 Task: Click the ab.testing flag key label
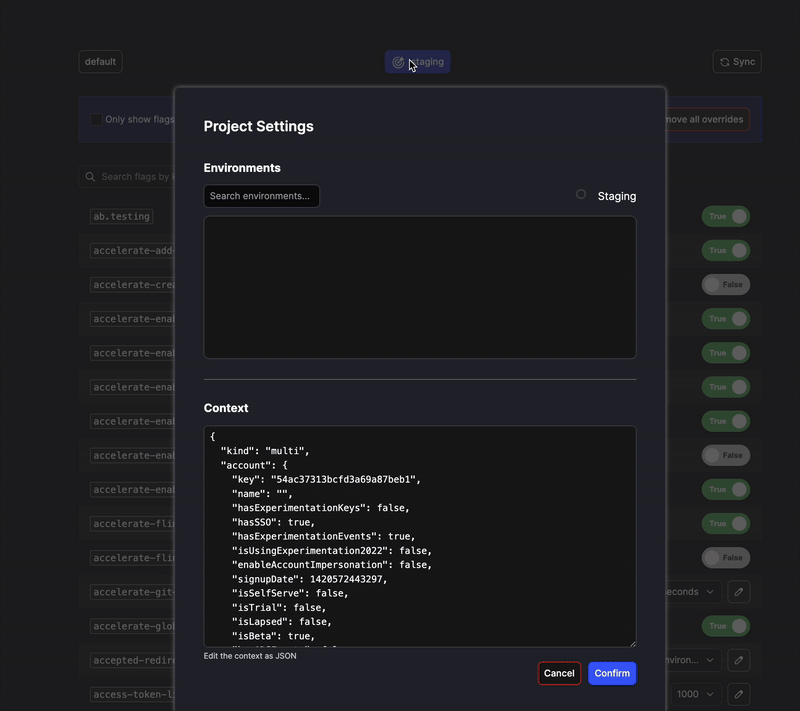click(x=121, y=216)
